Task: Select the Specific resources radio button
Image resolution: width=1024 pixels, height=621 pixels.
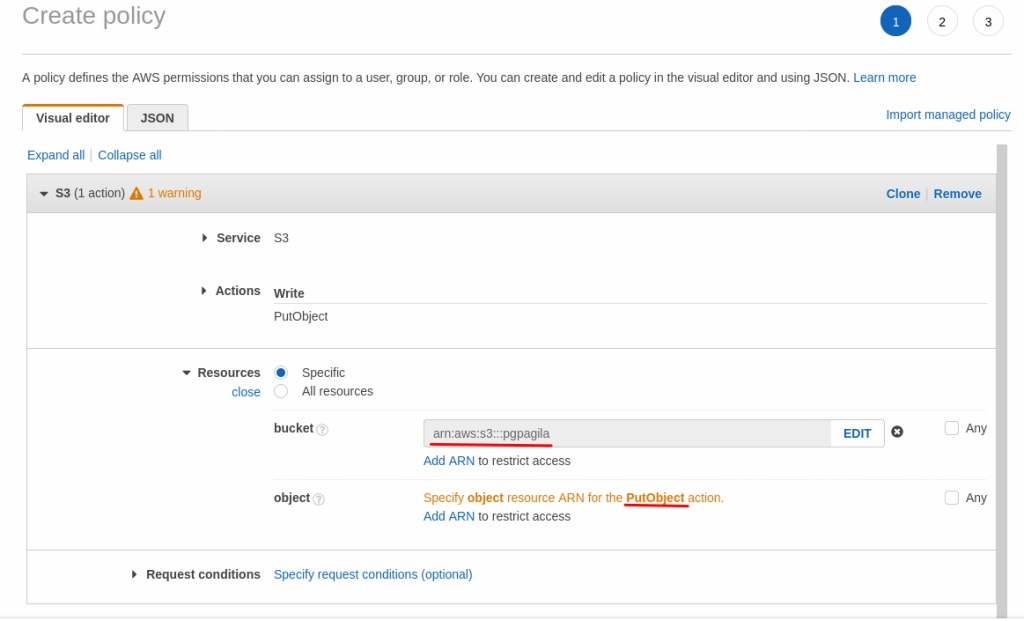Action: pos(281,372)
